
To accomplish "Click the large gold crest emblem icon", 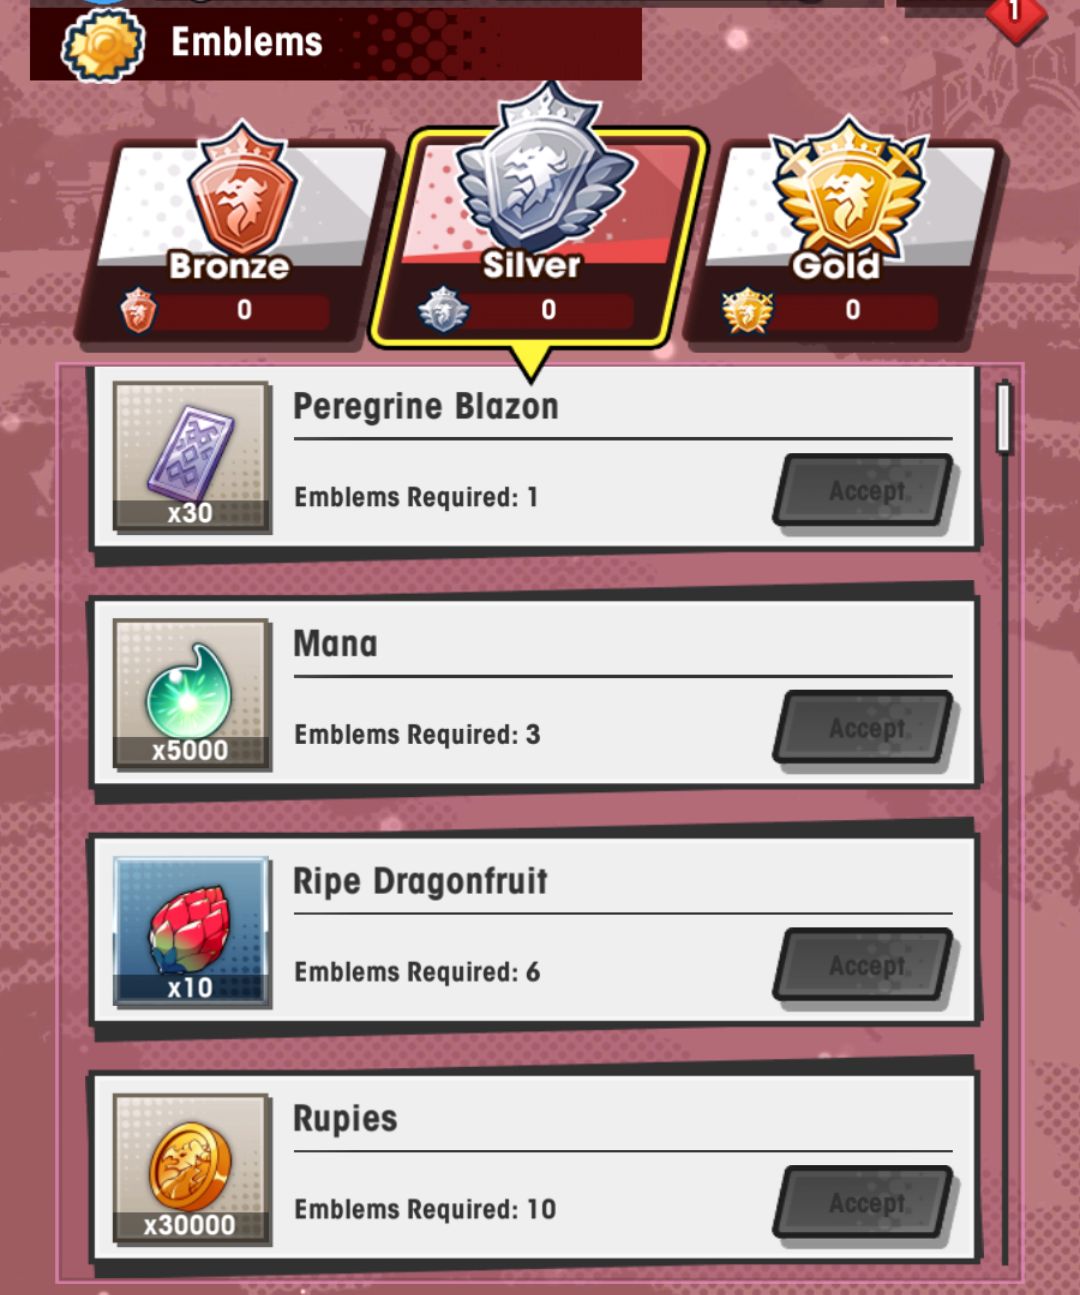I will tap(849, 187).
